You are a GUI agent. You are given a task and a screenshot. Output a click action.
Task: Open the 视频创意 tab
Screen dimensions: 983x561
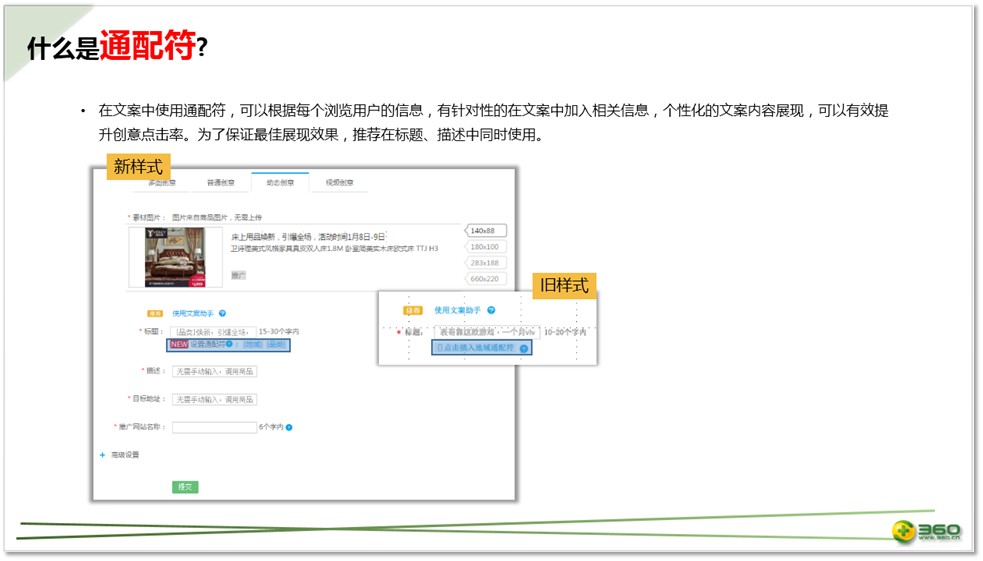339,183
